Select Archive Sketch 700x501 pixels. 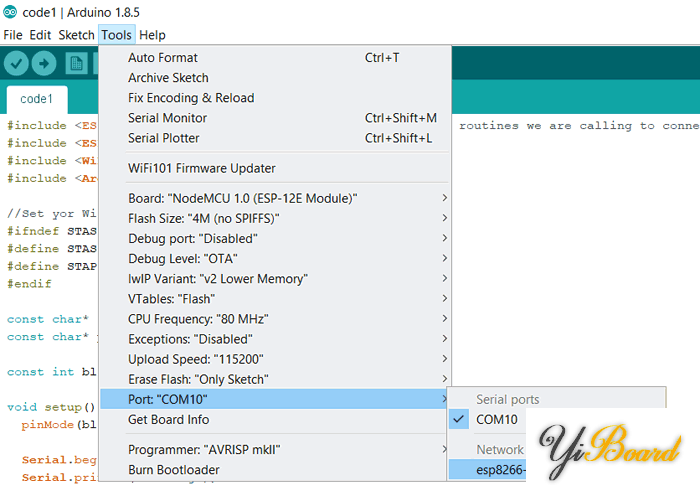click(x=275, y=78)
